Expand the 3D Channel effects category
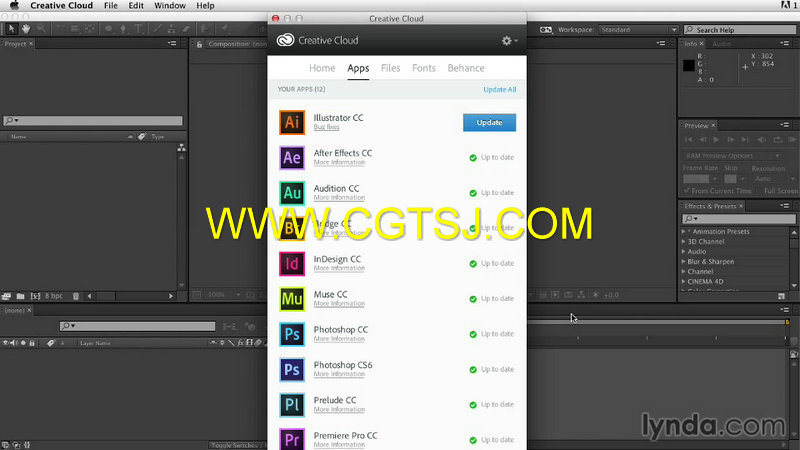This screenshot has height=450, width=800. click(684, 242)
